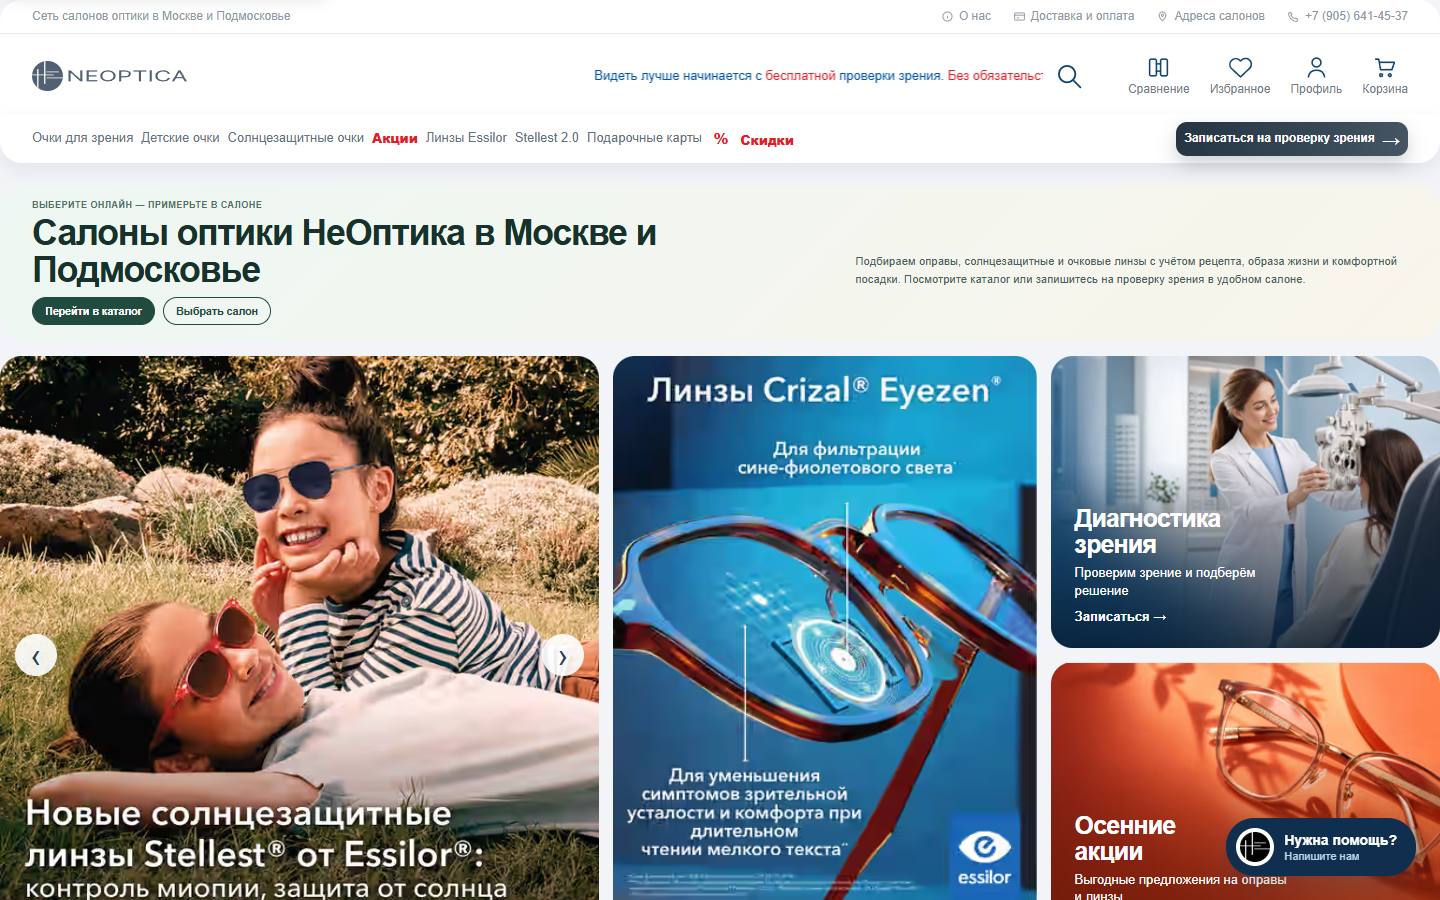Open the search magnifier icon
The width and height of the screenshot is (1440, 900).
coord(1069,77)
